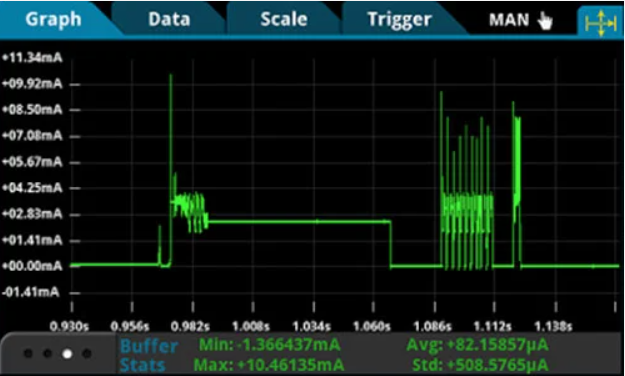This screenshot has width=625, height=376.
Task: Click the Std +508.5765µA value
Action: click(x=480, y=364)
